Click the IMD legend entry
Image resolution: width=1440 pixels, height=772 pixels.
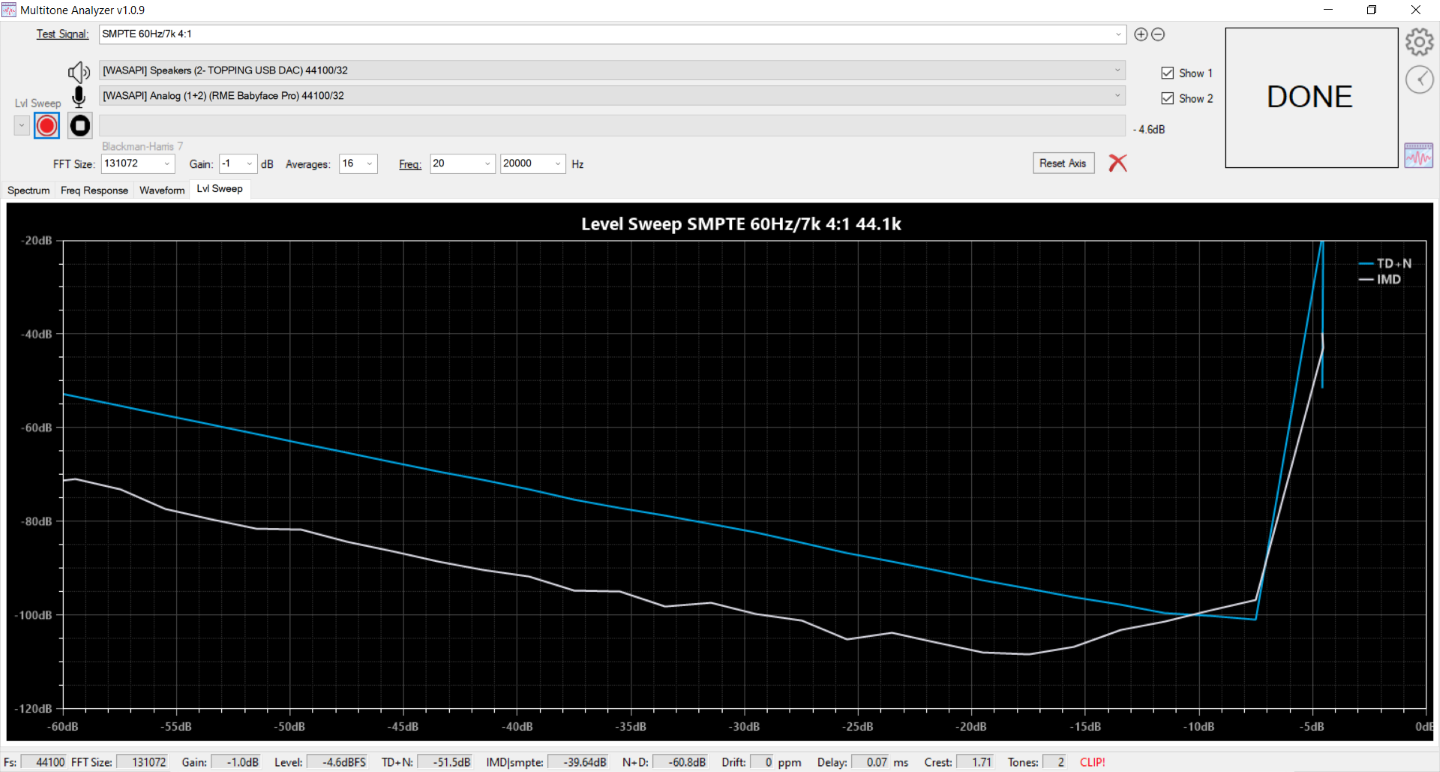coord(1380,279)
